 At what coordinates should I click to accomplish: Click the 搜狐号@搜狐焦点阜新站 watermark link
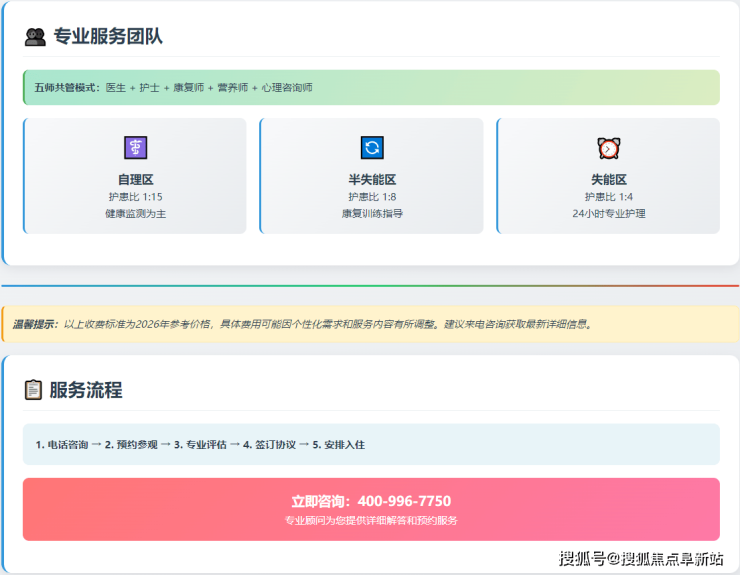coord(641,558)
